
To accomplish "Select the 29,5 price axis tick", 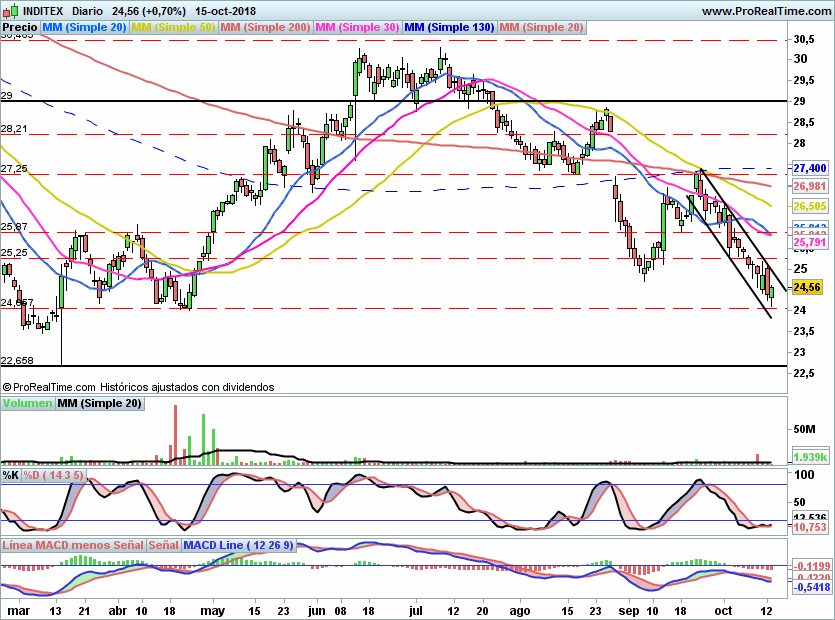I will [804, 80].
